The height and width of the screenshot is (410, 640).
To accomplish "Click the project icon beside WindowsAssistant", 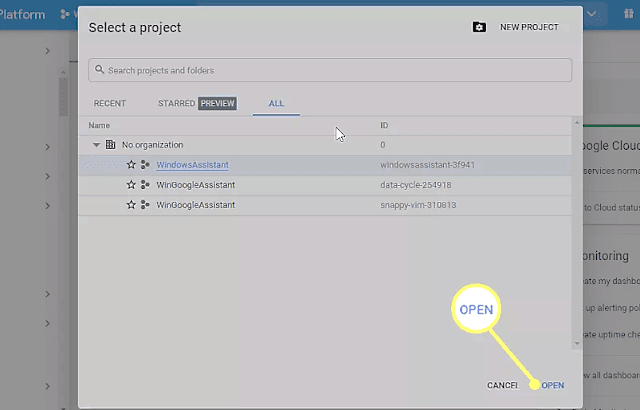I will click(x=145, y=164).
